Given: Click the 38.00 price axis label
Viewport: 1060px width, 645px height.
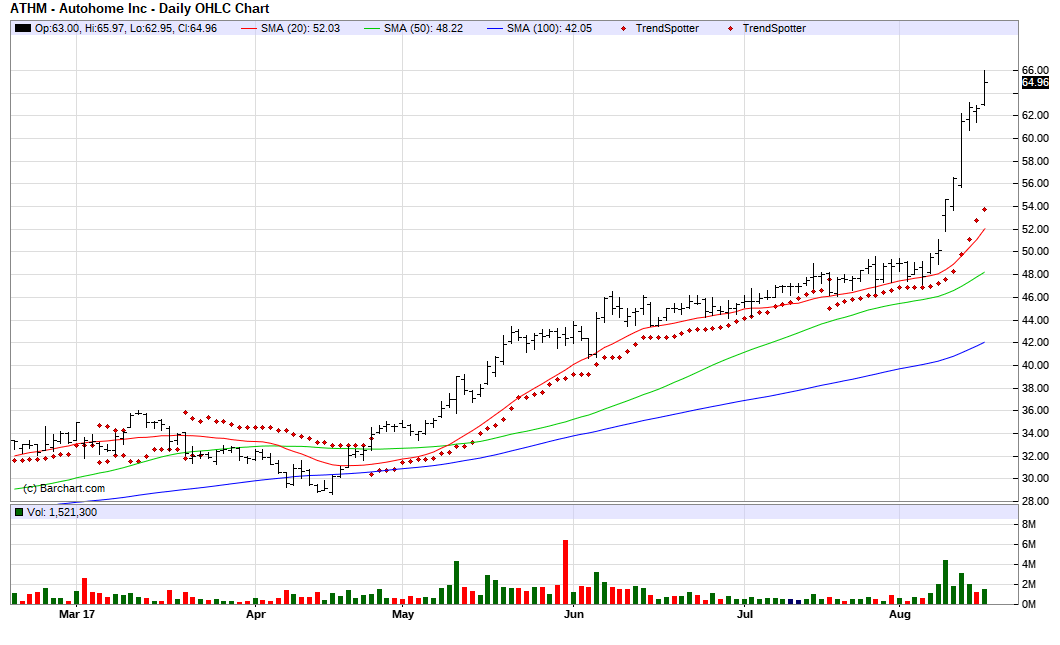Looking at the screenshot, I should pos(1035,388).
